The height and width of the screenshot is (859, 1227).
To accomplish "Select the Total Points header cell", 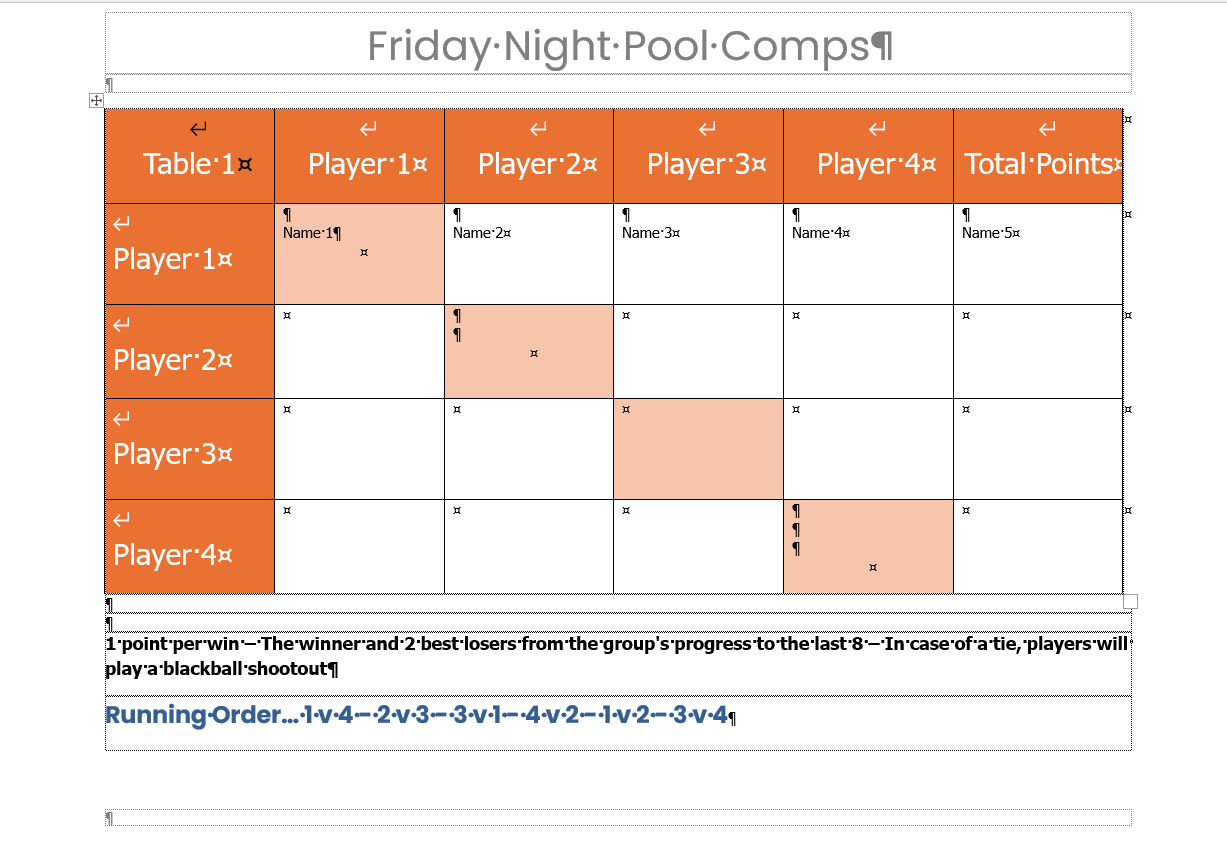I will tap(1038, 156).
